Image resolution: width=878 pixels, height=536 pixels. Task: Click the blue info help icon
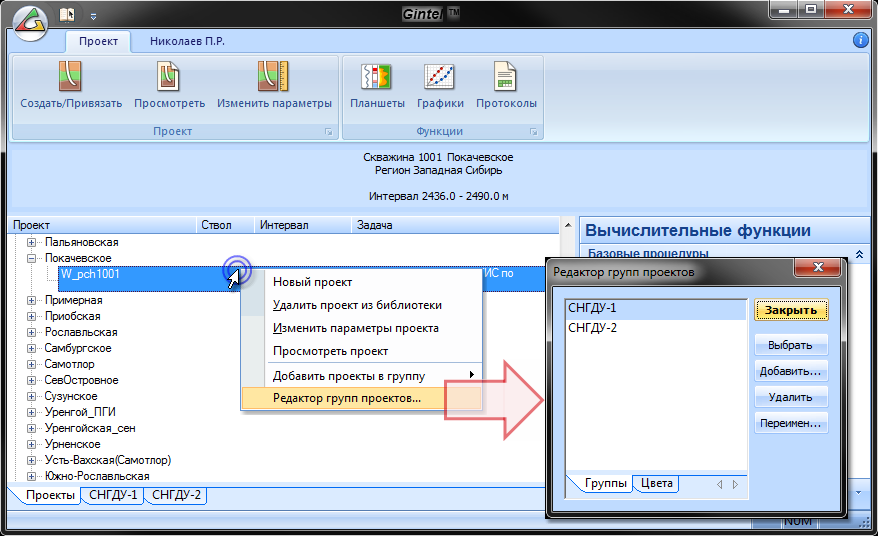point(861,40)
